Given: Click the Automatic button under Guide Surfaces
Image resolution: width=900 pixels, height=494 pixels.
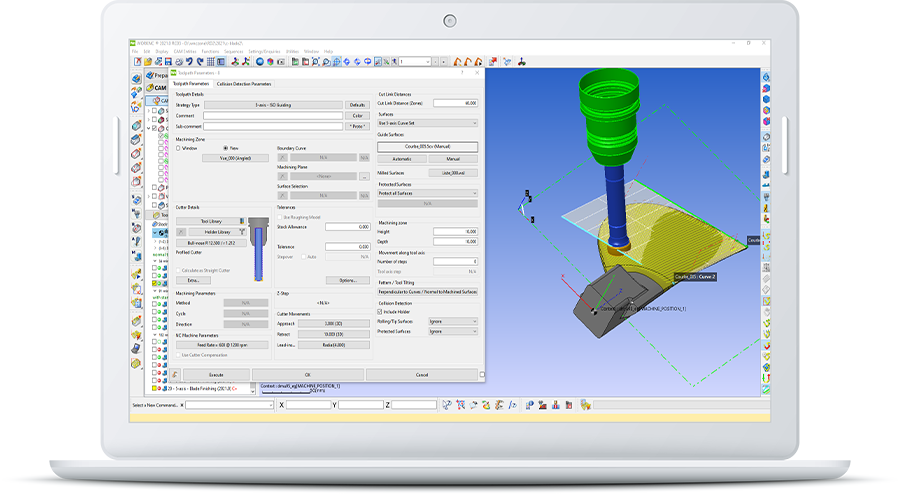Looking at the screenshot, I should tap(402, 159).
